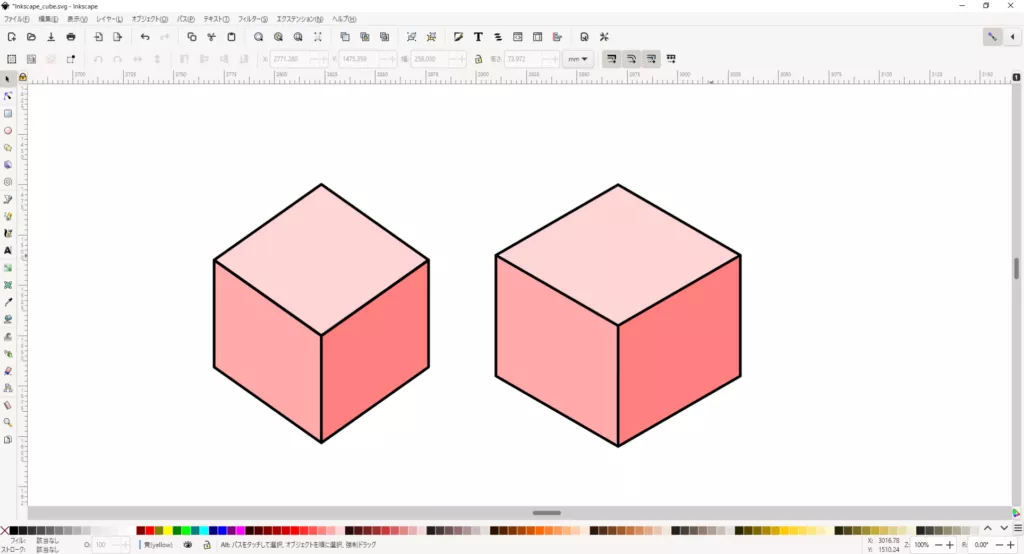Click the rotation plus button

[x=1010, y=545]
